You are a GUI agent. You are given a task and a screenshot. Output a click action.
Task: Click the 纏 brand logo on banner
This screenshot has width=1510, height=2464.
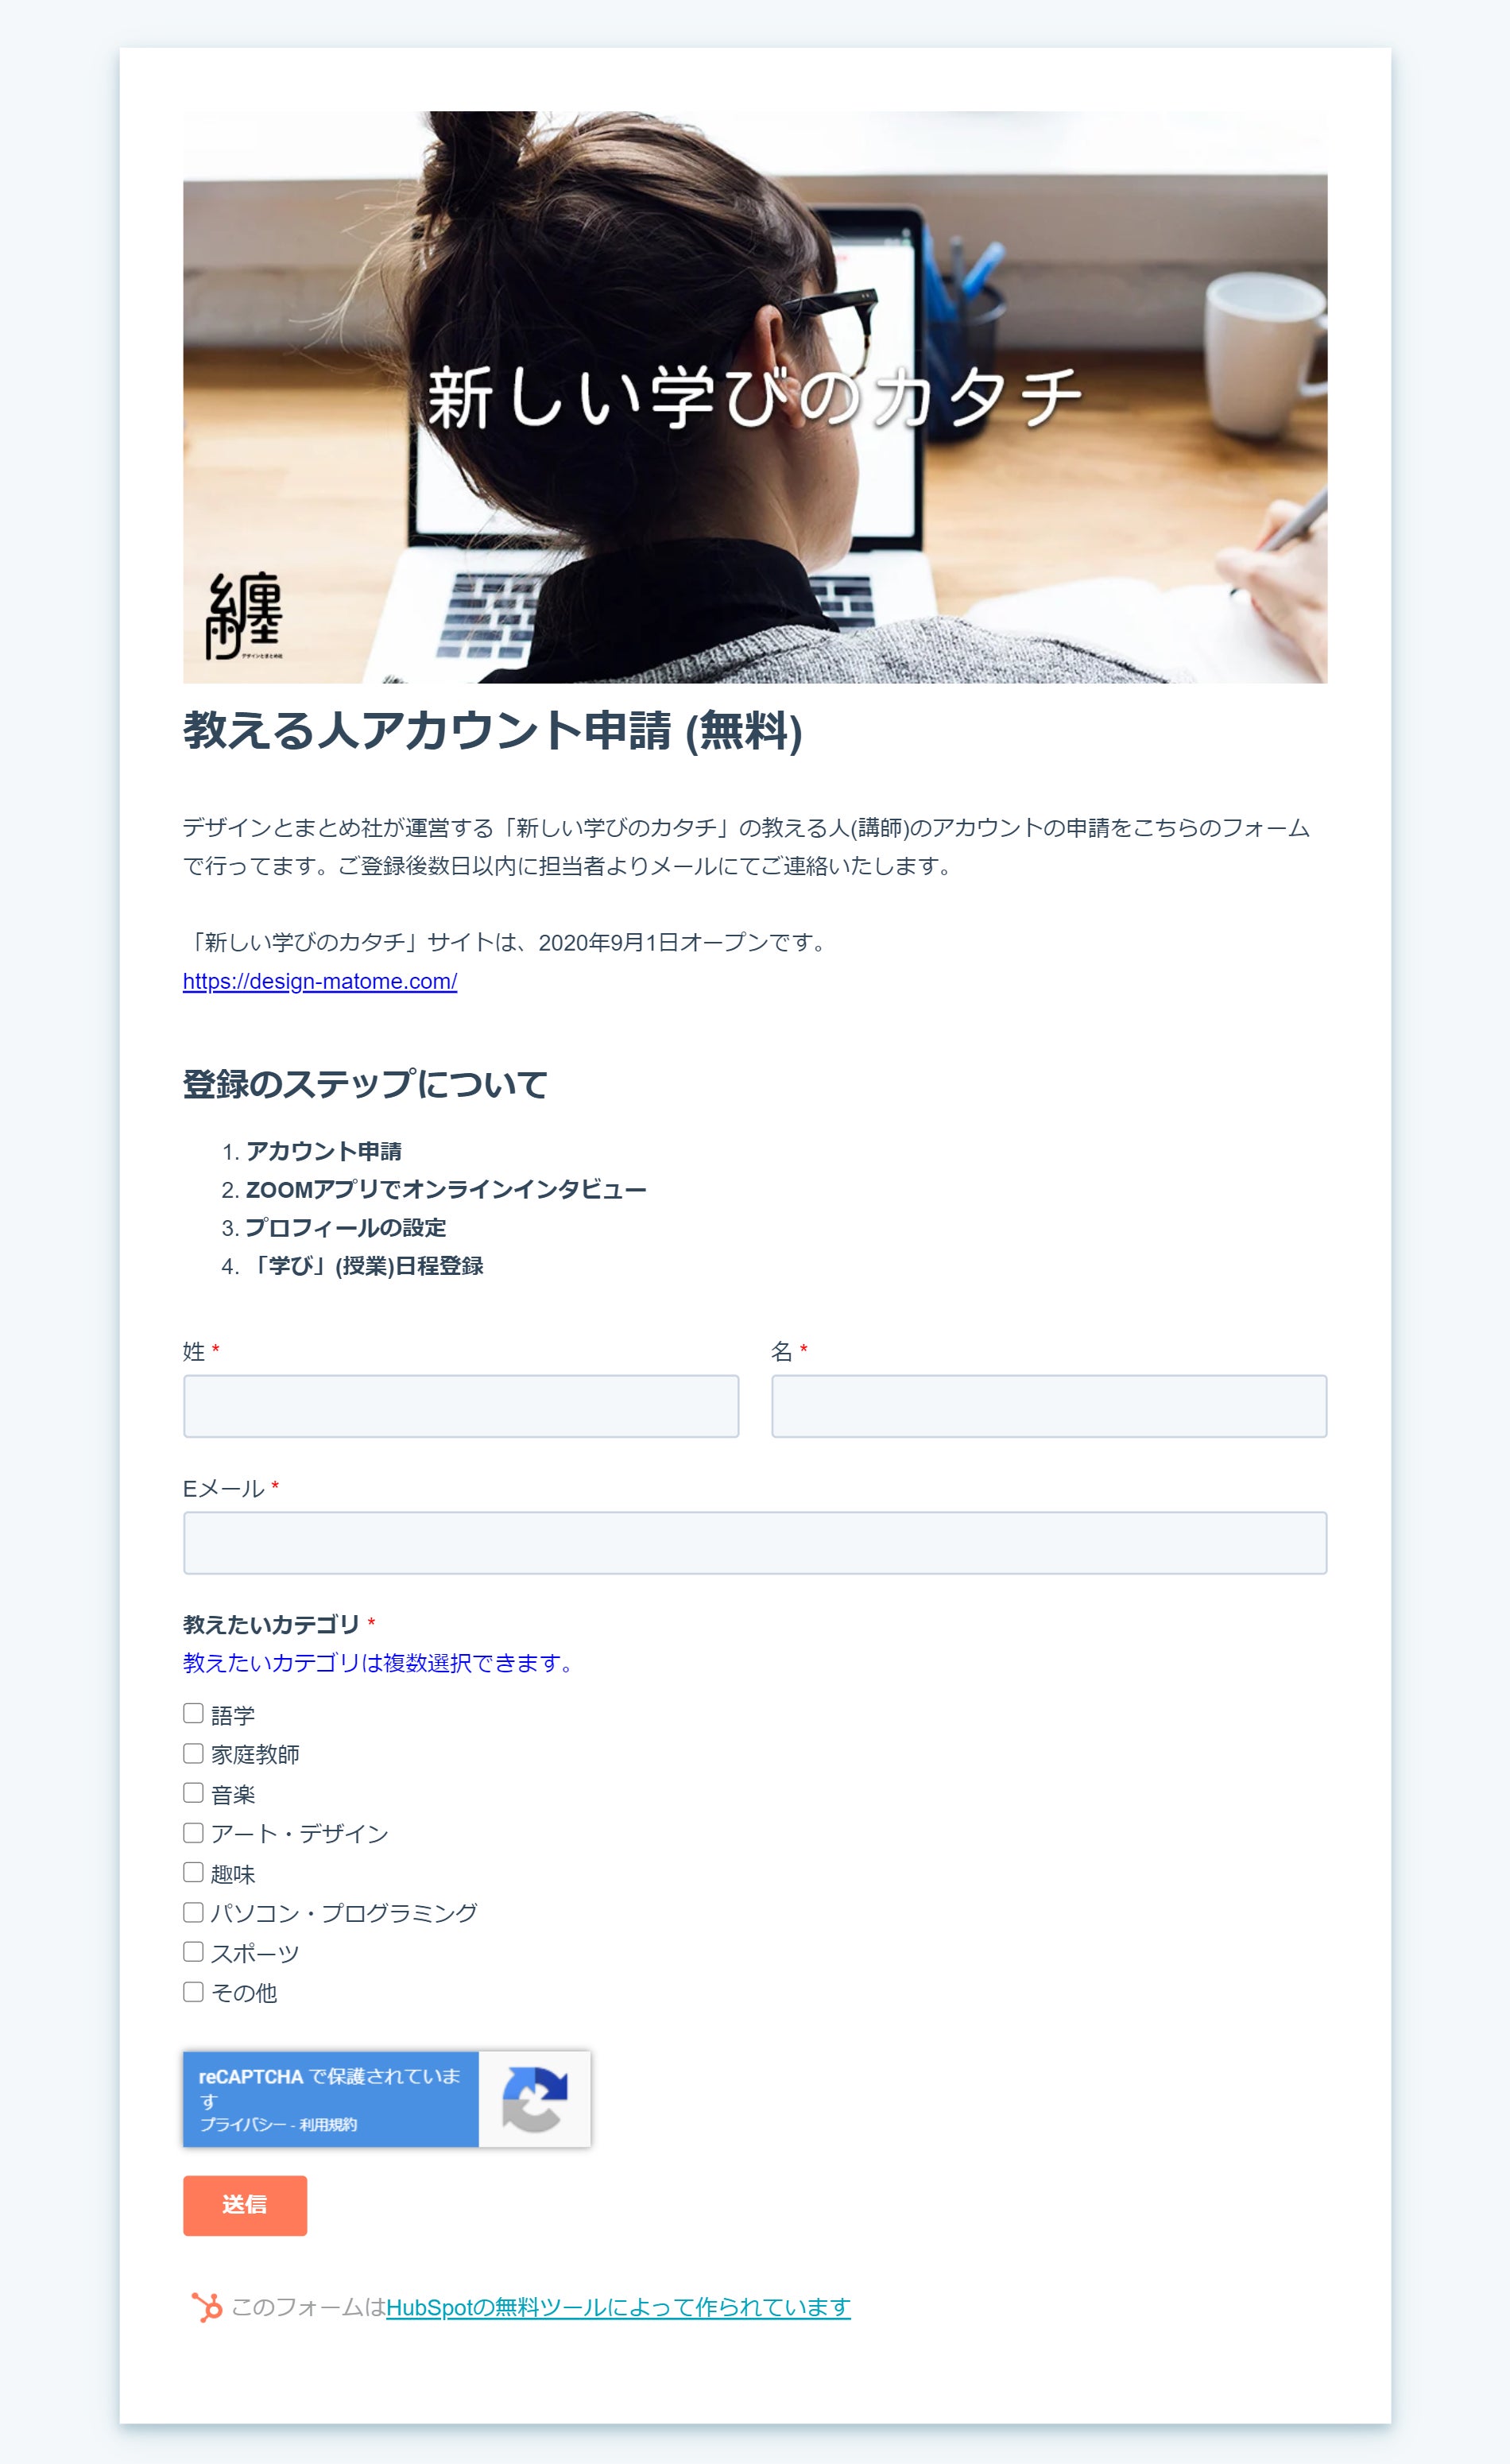pos(244,615)
